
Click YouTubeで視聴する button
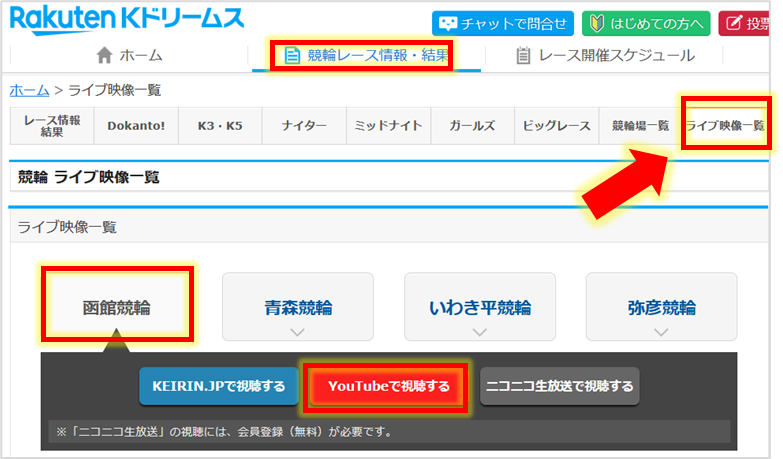tap(383, 385)
